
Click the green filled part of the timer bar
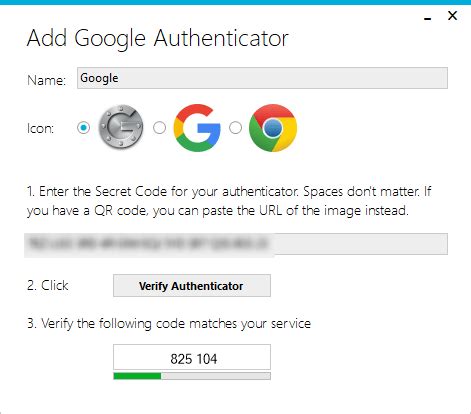[137, 376]
